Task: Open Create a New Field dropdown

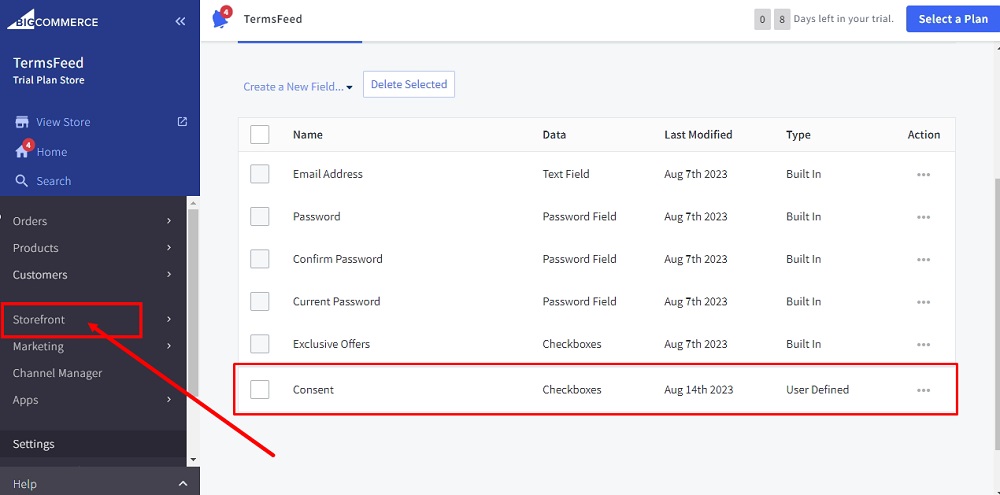Action: [x=298, y=87]
